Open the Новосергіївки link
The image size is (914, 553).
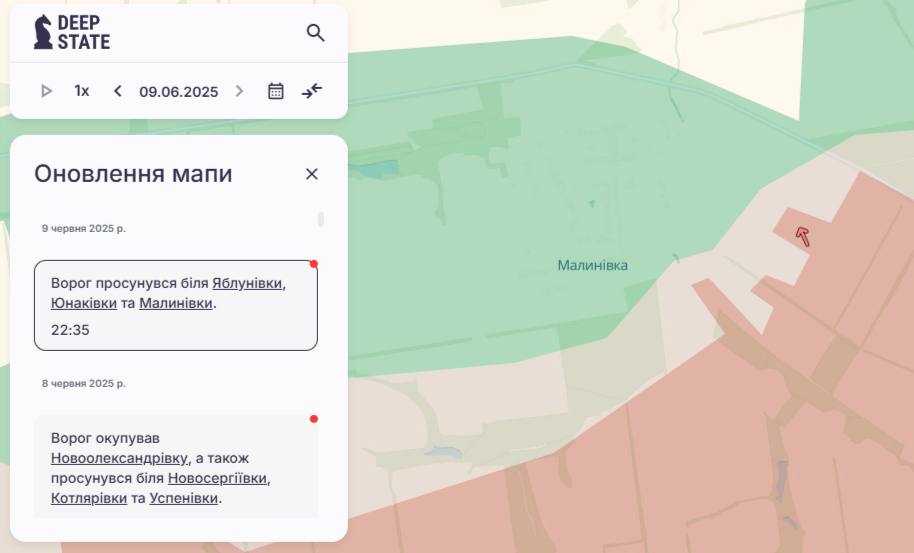point(217,478)
